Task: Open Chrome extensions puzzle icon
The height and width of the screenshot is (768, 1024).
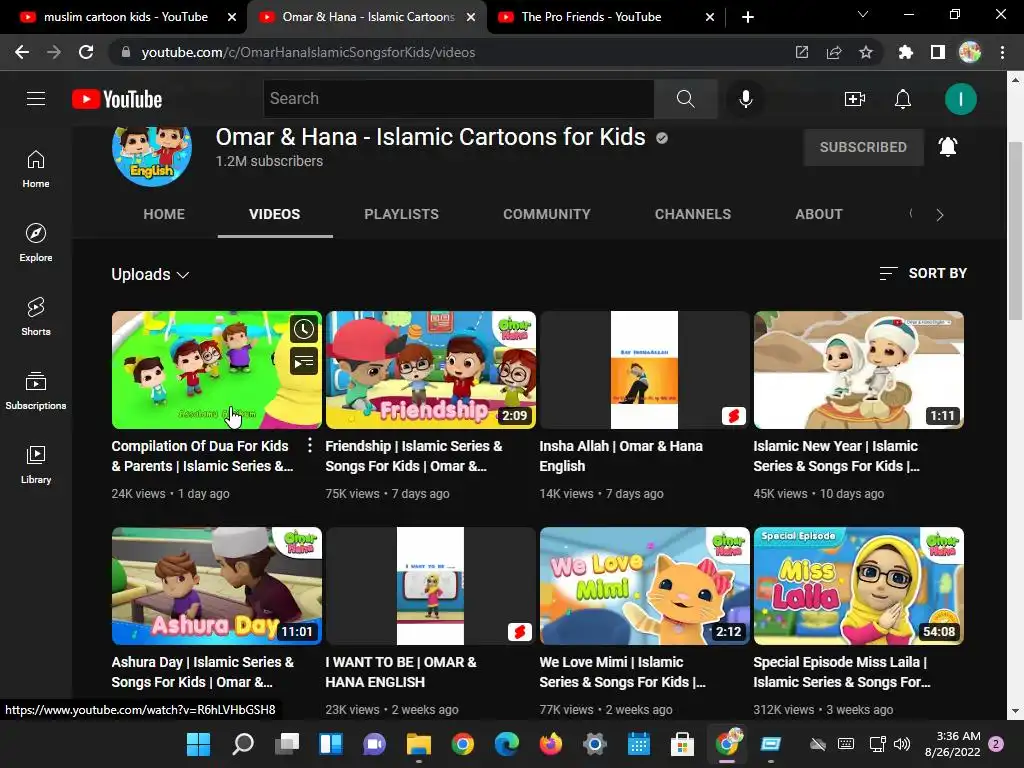Action: (905, 52)
